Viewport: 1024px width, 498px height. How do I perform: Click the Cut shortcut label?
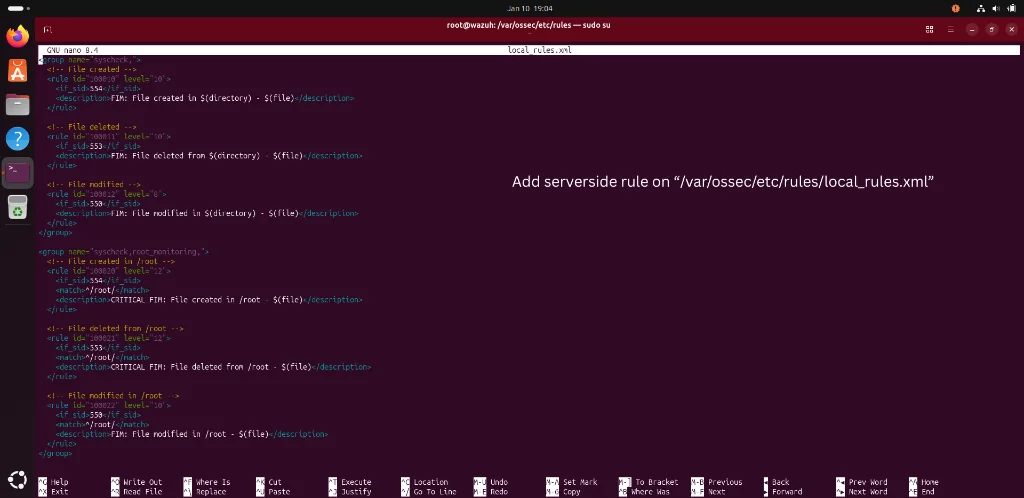[x=274, y=482]
